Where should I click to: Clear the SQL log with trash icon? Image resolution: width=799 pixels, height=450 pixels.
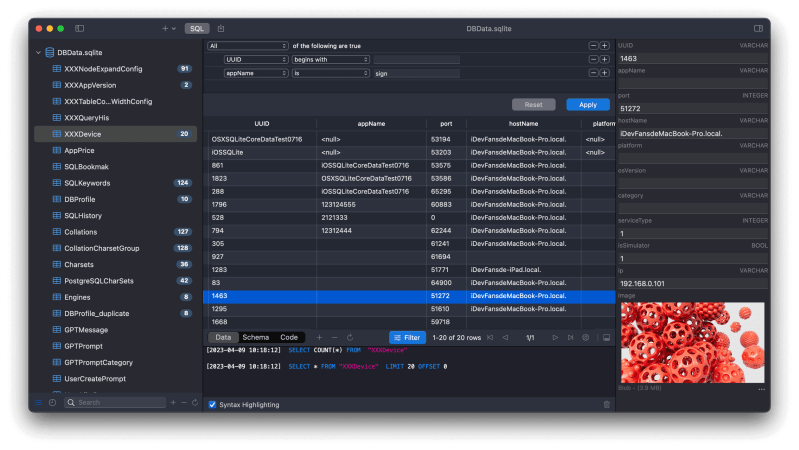pos(606,405)
